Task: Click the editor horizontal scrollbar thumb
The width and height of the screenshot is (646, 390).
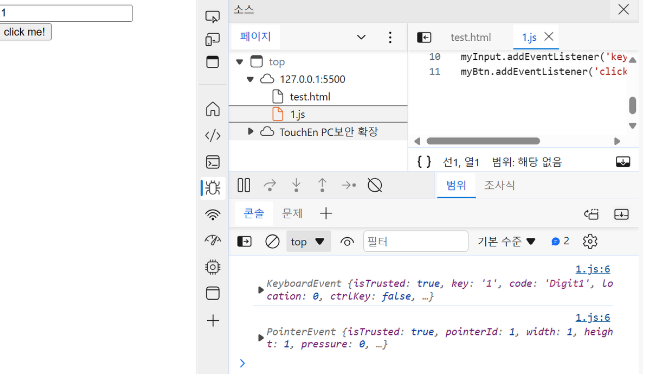Action: tap(483, 141)
